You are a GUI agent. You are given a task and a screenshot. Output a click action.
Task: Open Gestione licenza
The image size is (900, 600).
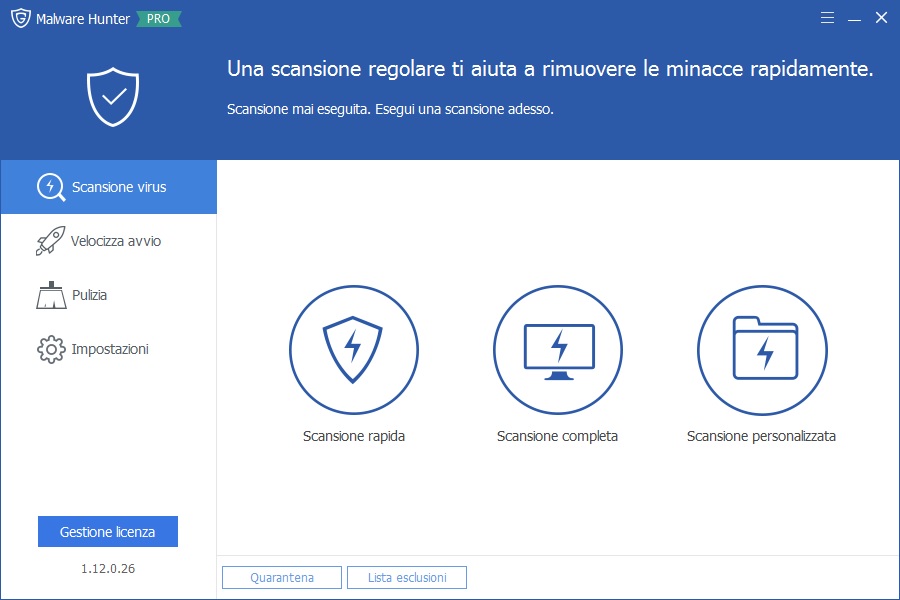(x=108, y=532)
